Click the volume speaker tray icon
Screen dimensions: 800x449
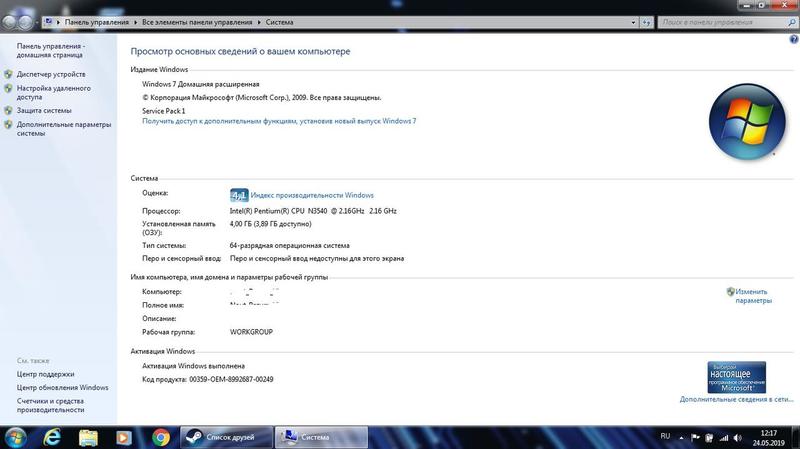738,438
